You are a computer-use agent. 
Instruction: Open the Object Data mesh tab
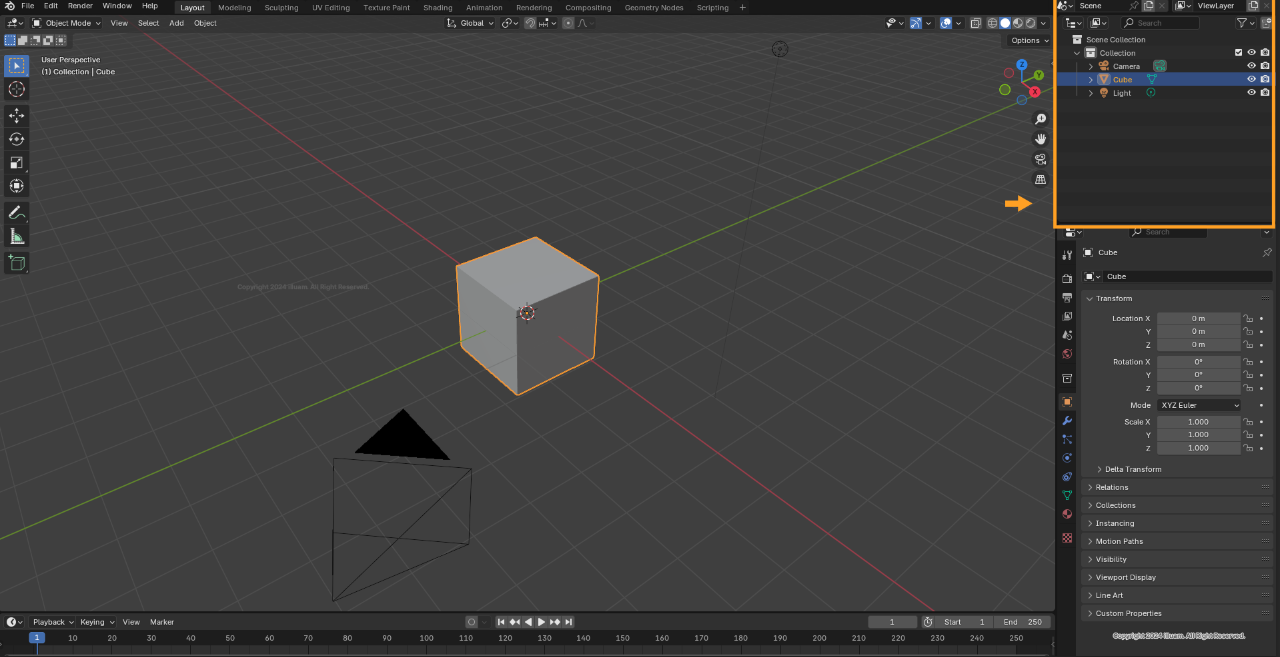tap(1067, 495)
